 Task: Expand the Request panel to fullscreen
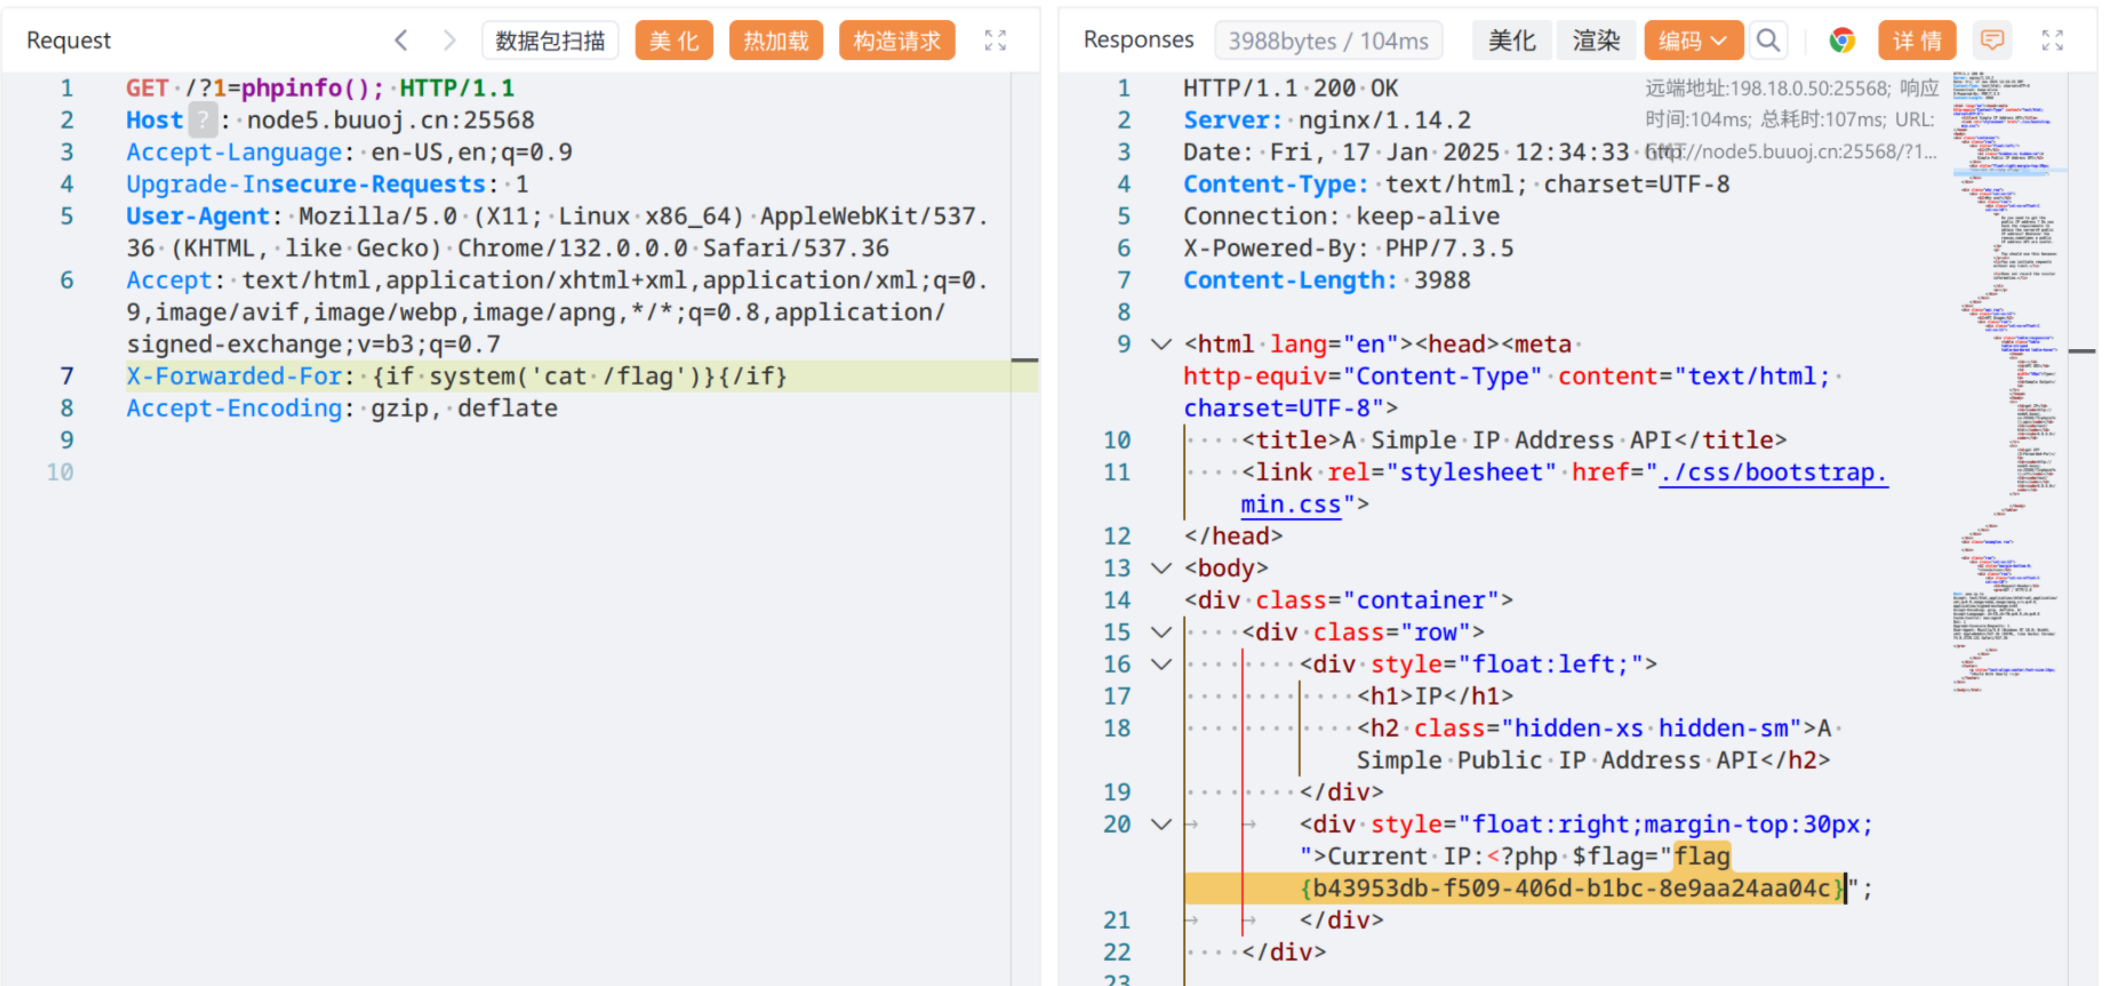[995, 40]
